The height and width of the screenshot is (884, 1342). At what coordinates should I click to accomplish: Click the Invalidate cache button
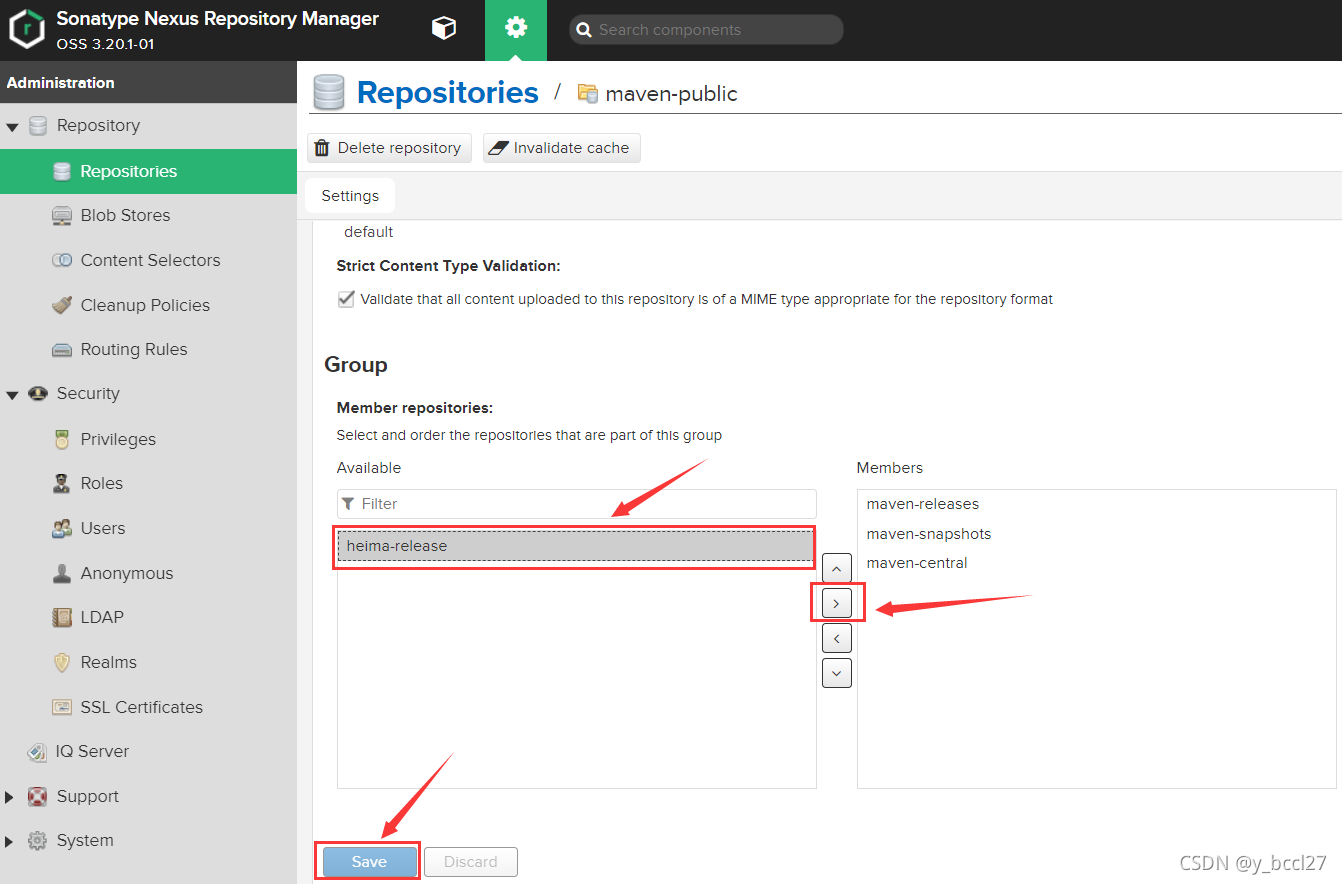[561, 148]
